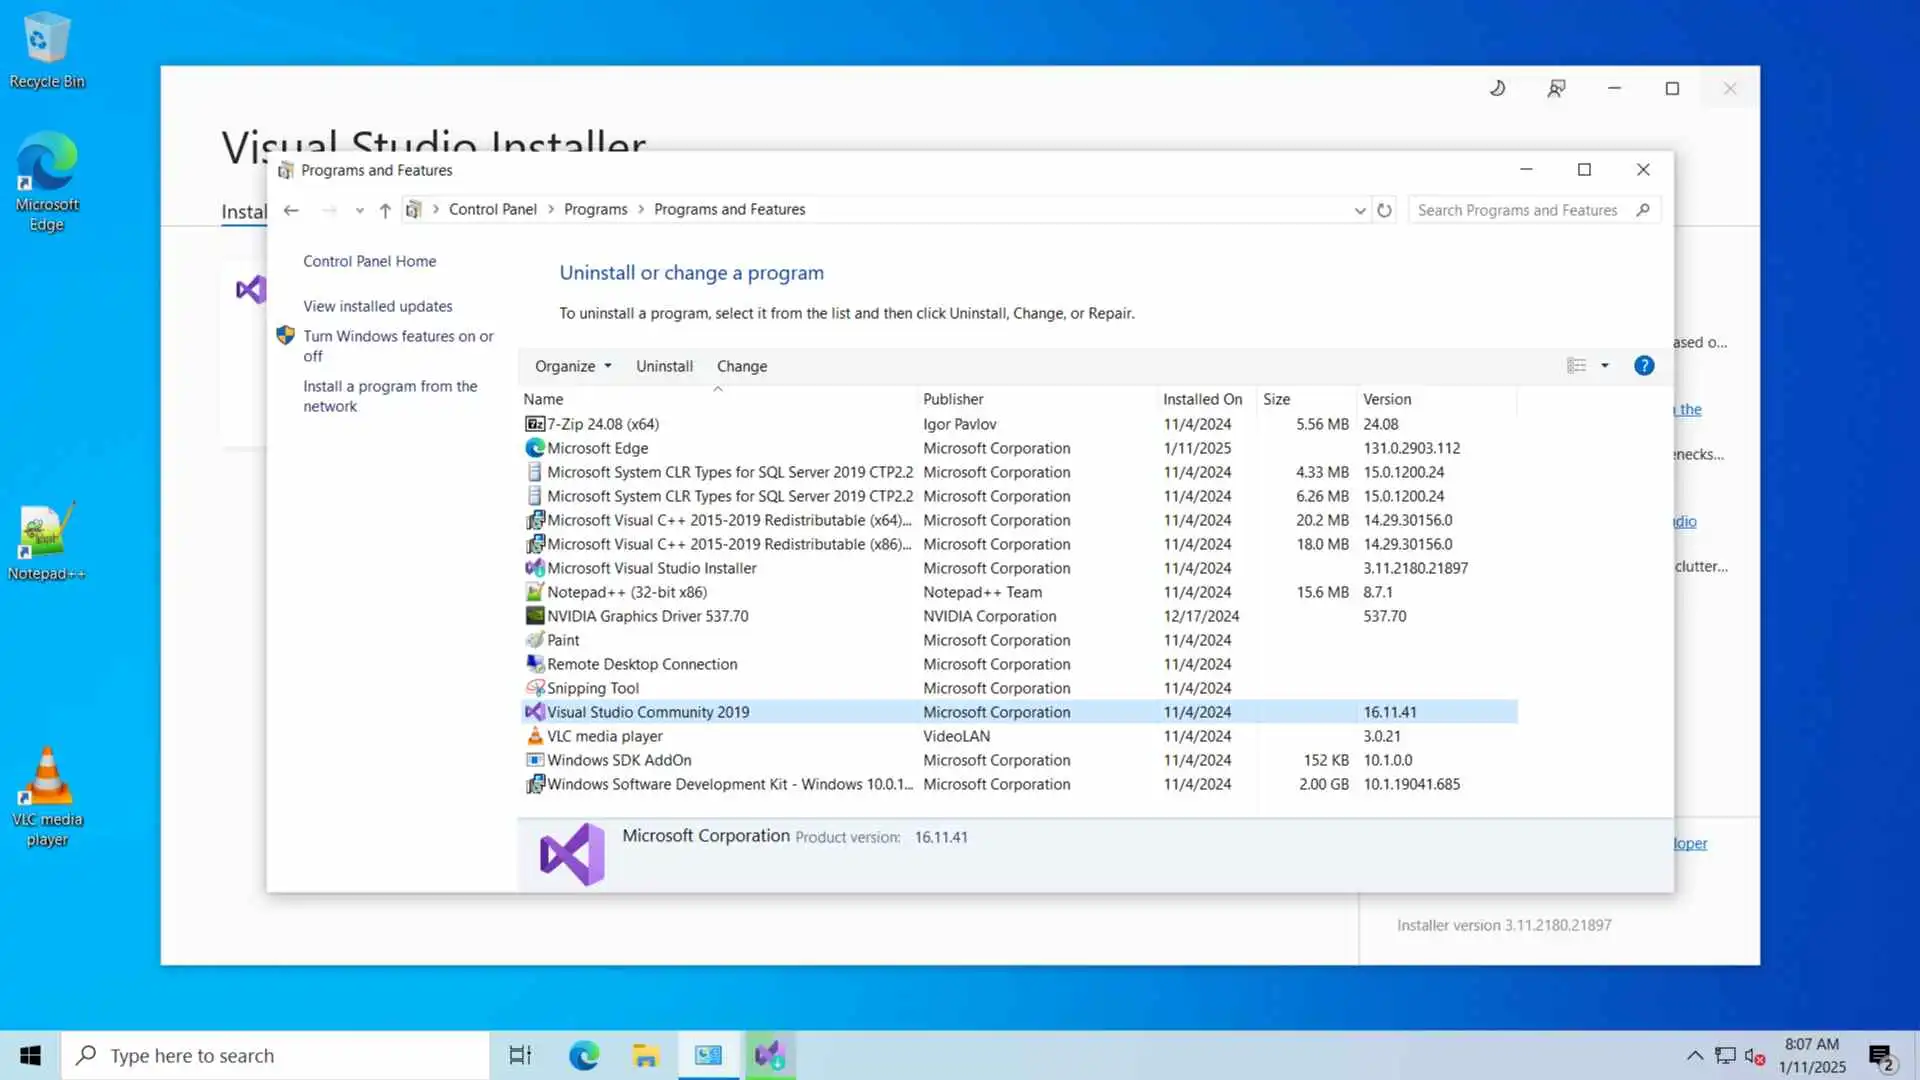Screen dimensions: 1920x1080
Task: Open the recent locations chevron
Action: (359, 210)
